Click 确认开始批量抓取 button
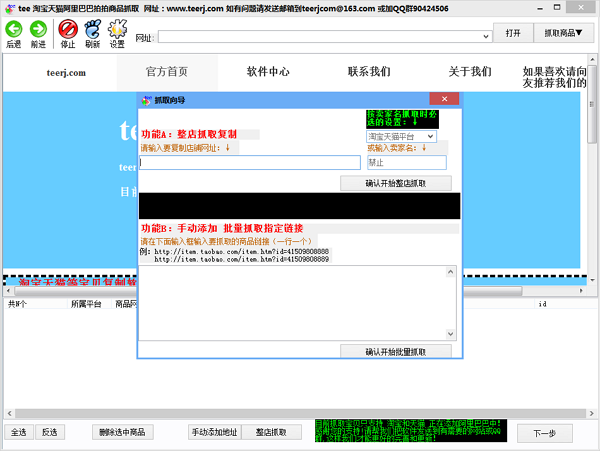 point(396,351)
